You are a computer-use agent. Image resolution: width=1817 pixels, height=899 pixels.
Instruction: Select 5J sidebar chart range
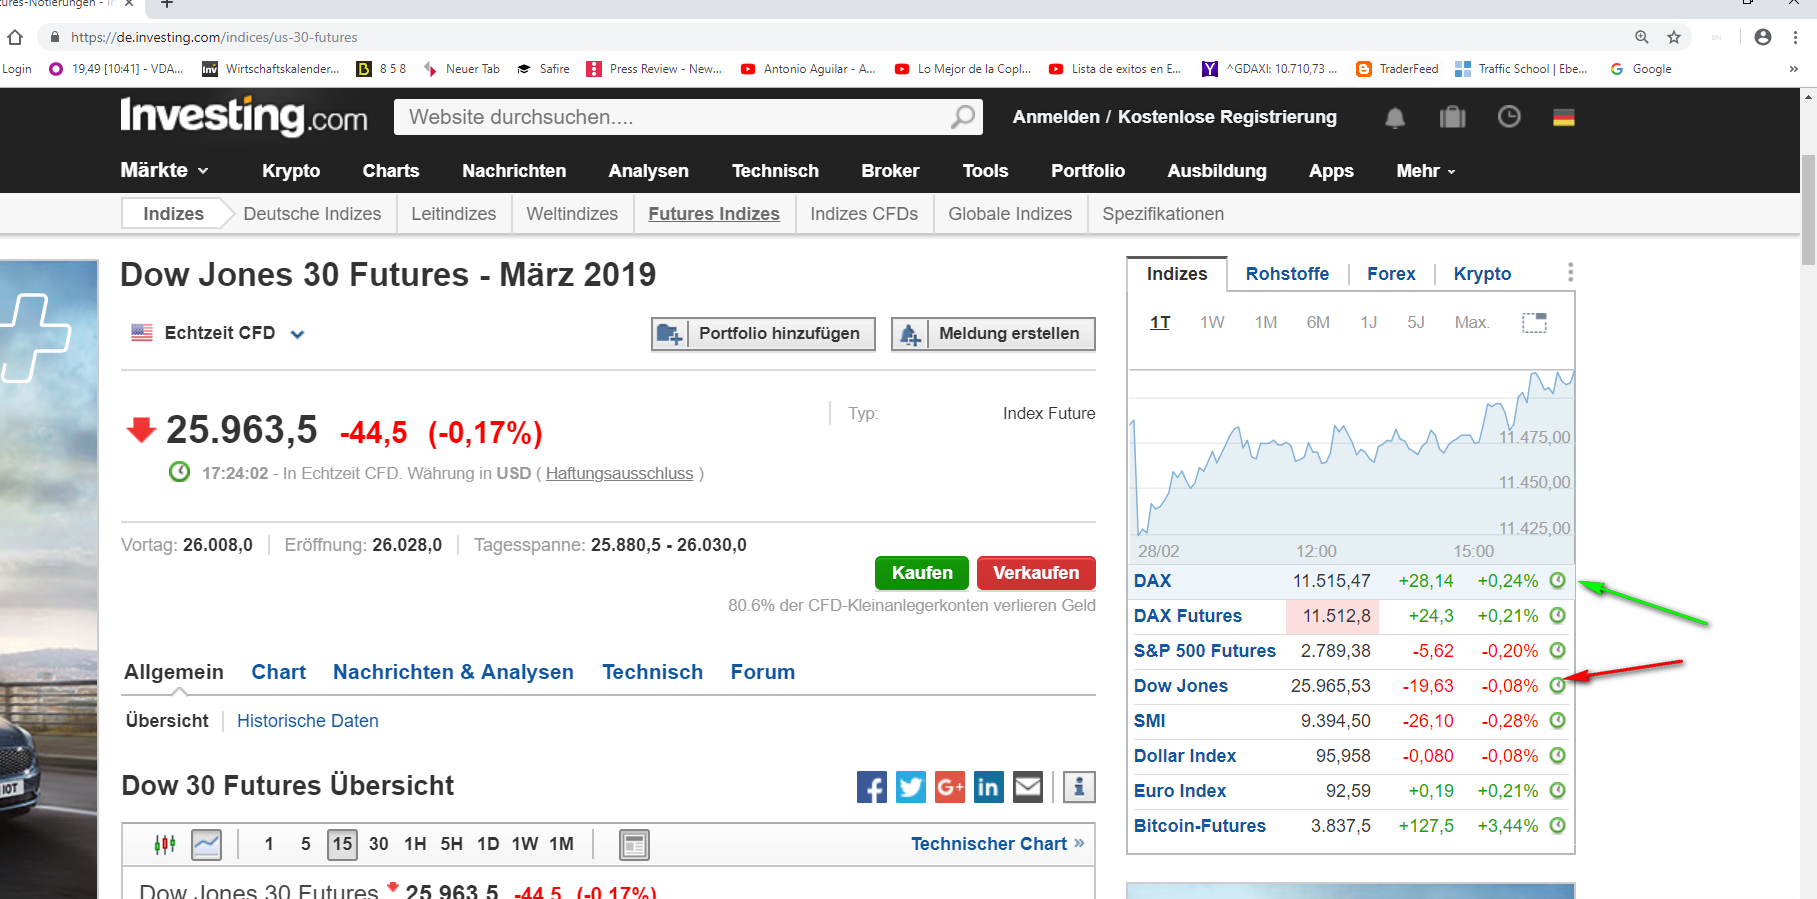coord(1416,322)
